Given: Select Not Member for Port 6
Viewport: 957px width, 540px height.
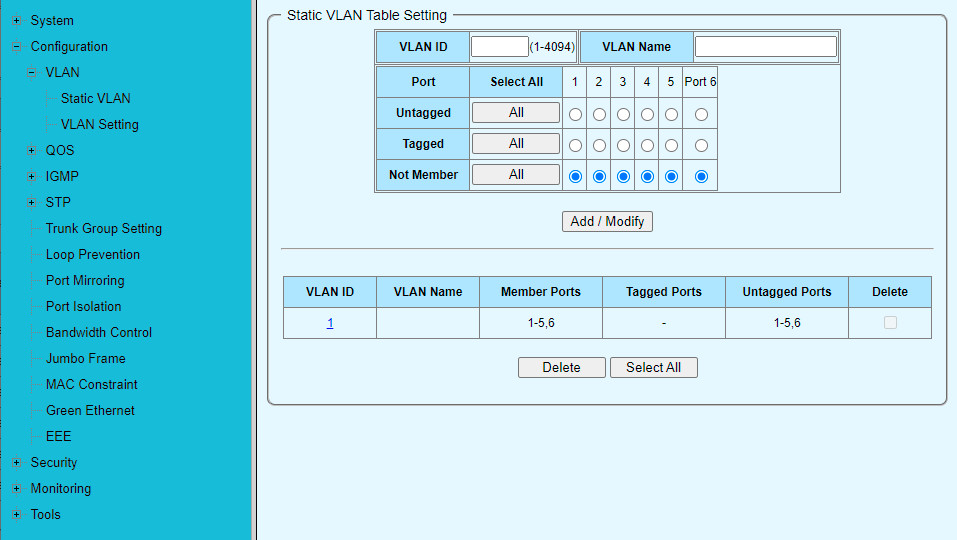Looking at the screenshot, I should pos(701,177).
